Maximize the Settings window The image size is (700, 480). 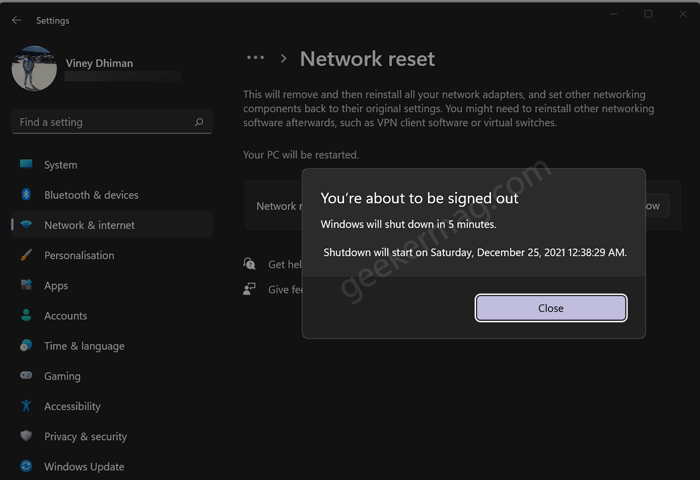coord(648,14)
